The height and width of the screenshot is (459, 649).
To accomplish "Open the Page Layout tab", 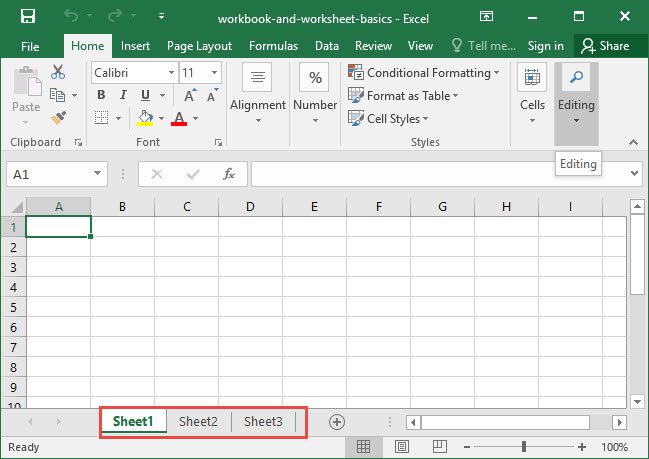I will click(x=199, y=46).
